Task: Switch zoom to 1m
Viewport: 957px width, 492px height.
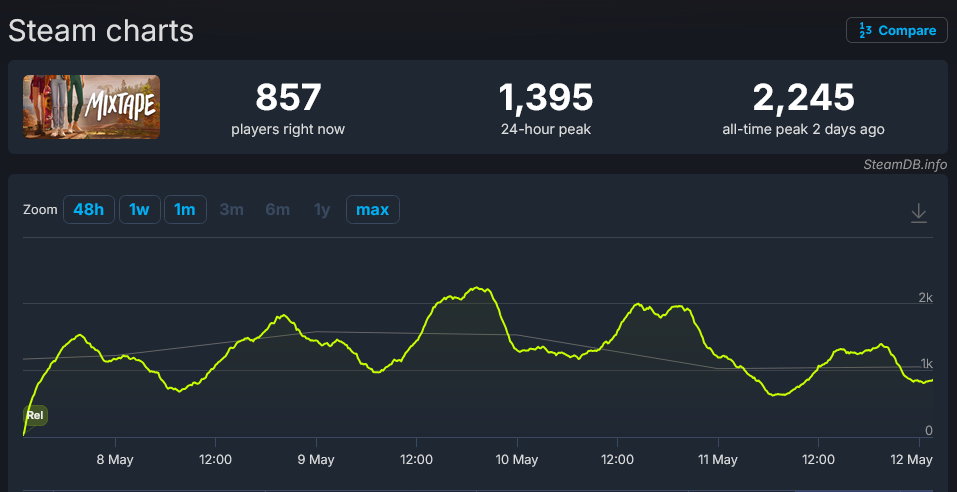Action: coord(185,209)
